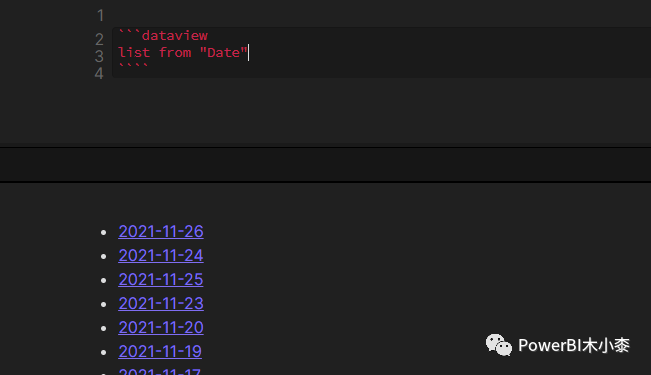
Task: Place cursor on the ```dataview line
Action: (x=163, y=36)
